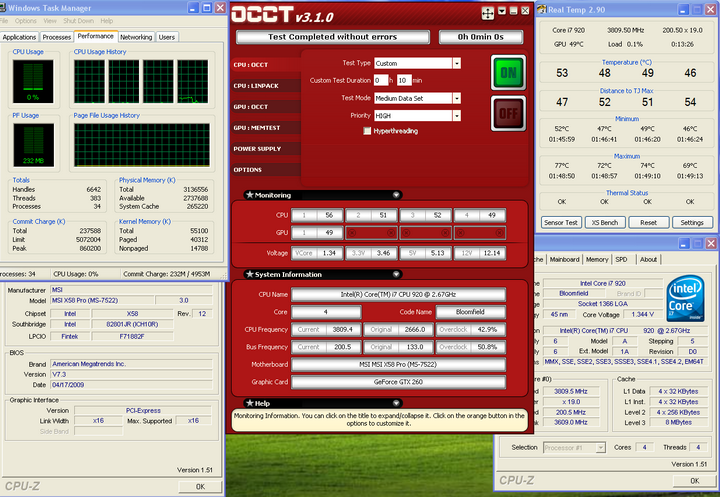Collapse the System Information section arrow
Viewport: 720px width, 497px height.
[x=396, y=274]
